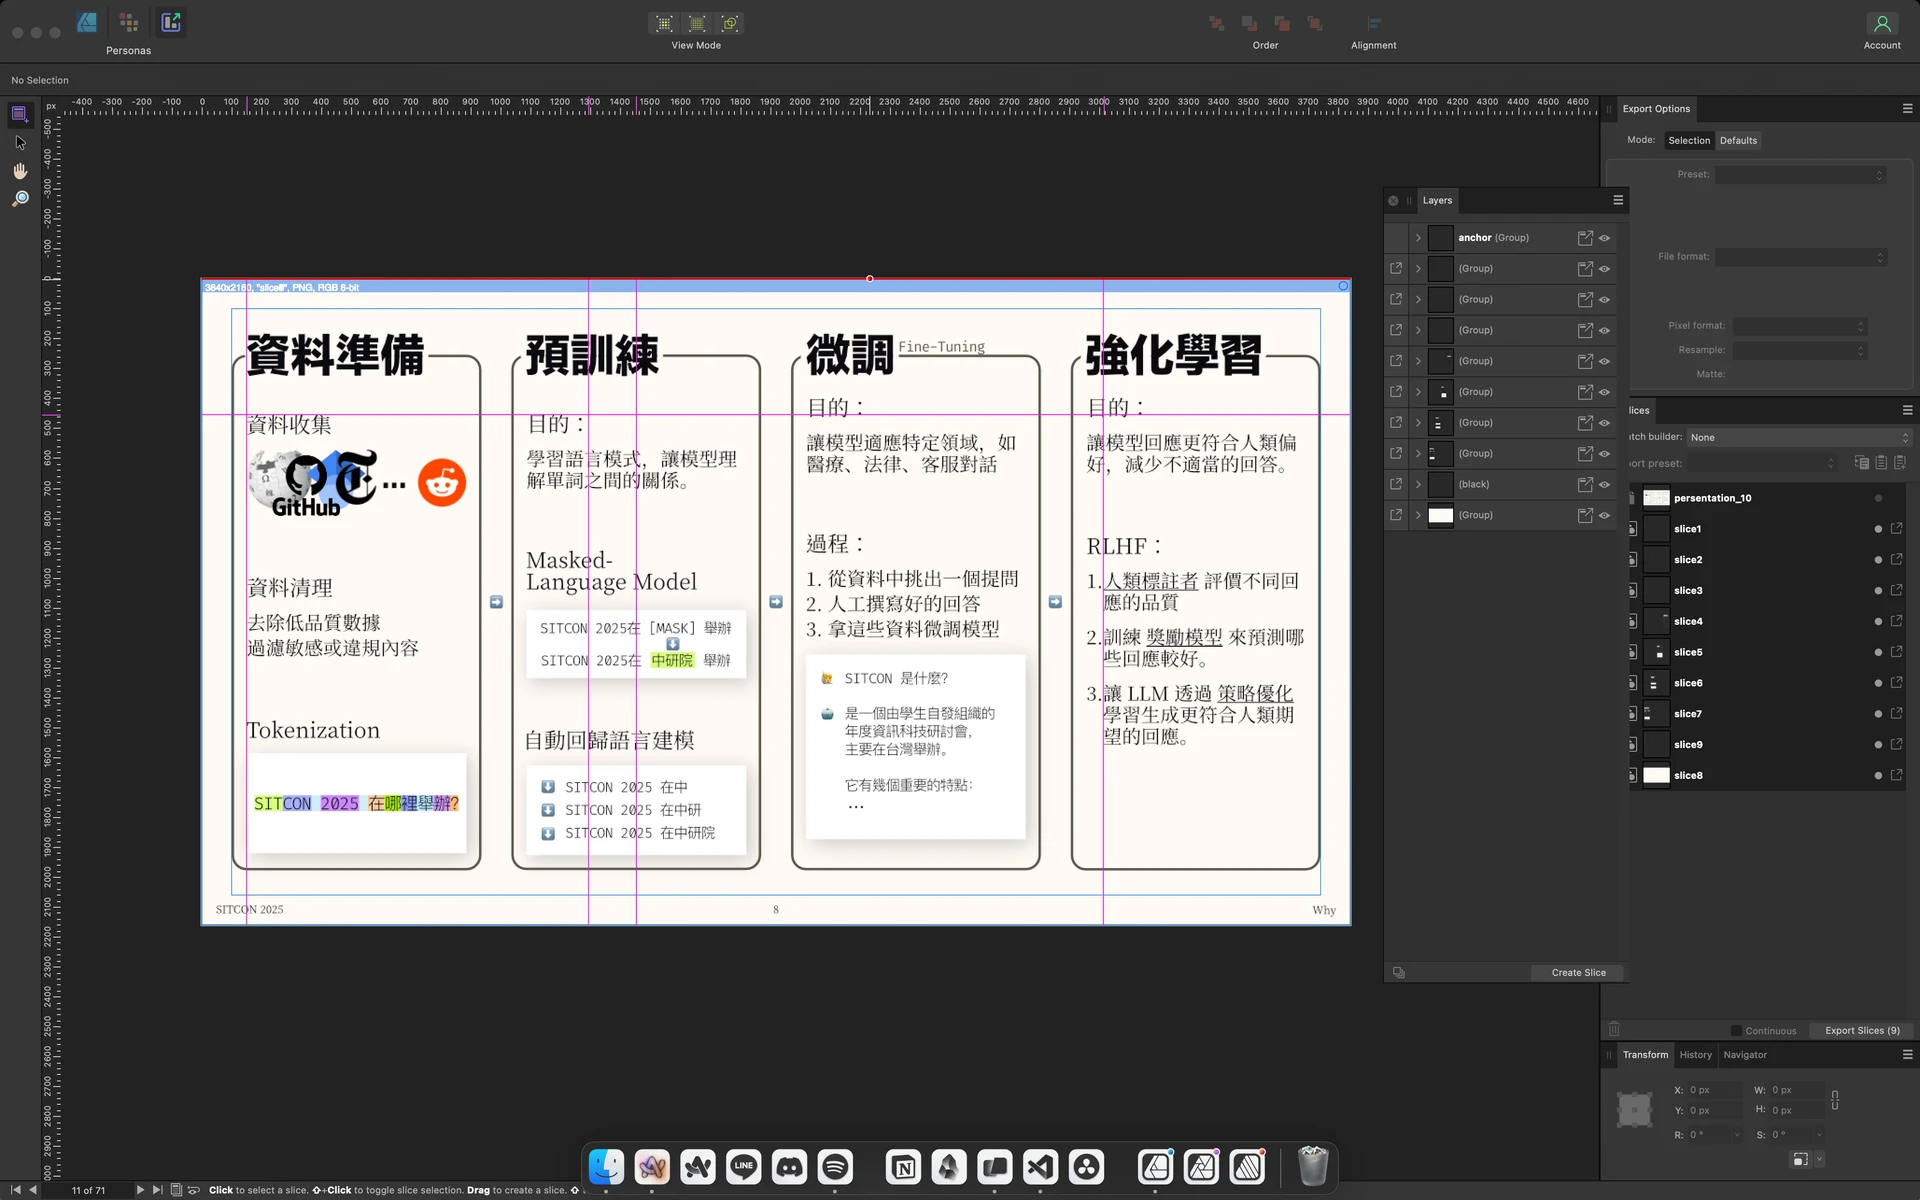
Task: Switch Export Options mode to Defaults
Action: click(x=1738, y=140)
